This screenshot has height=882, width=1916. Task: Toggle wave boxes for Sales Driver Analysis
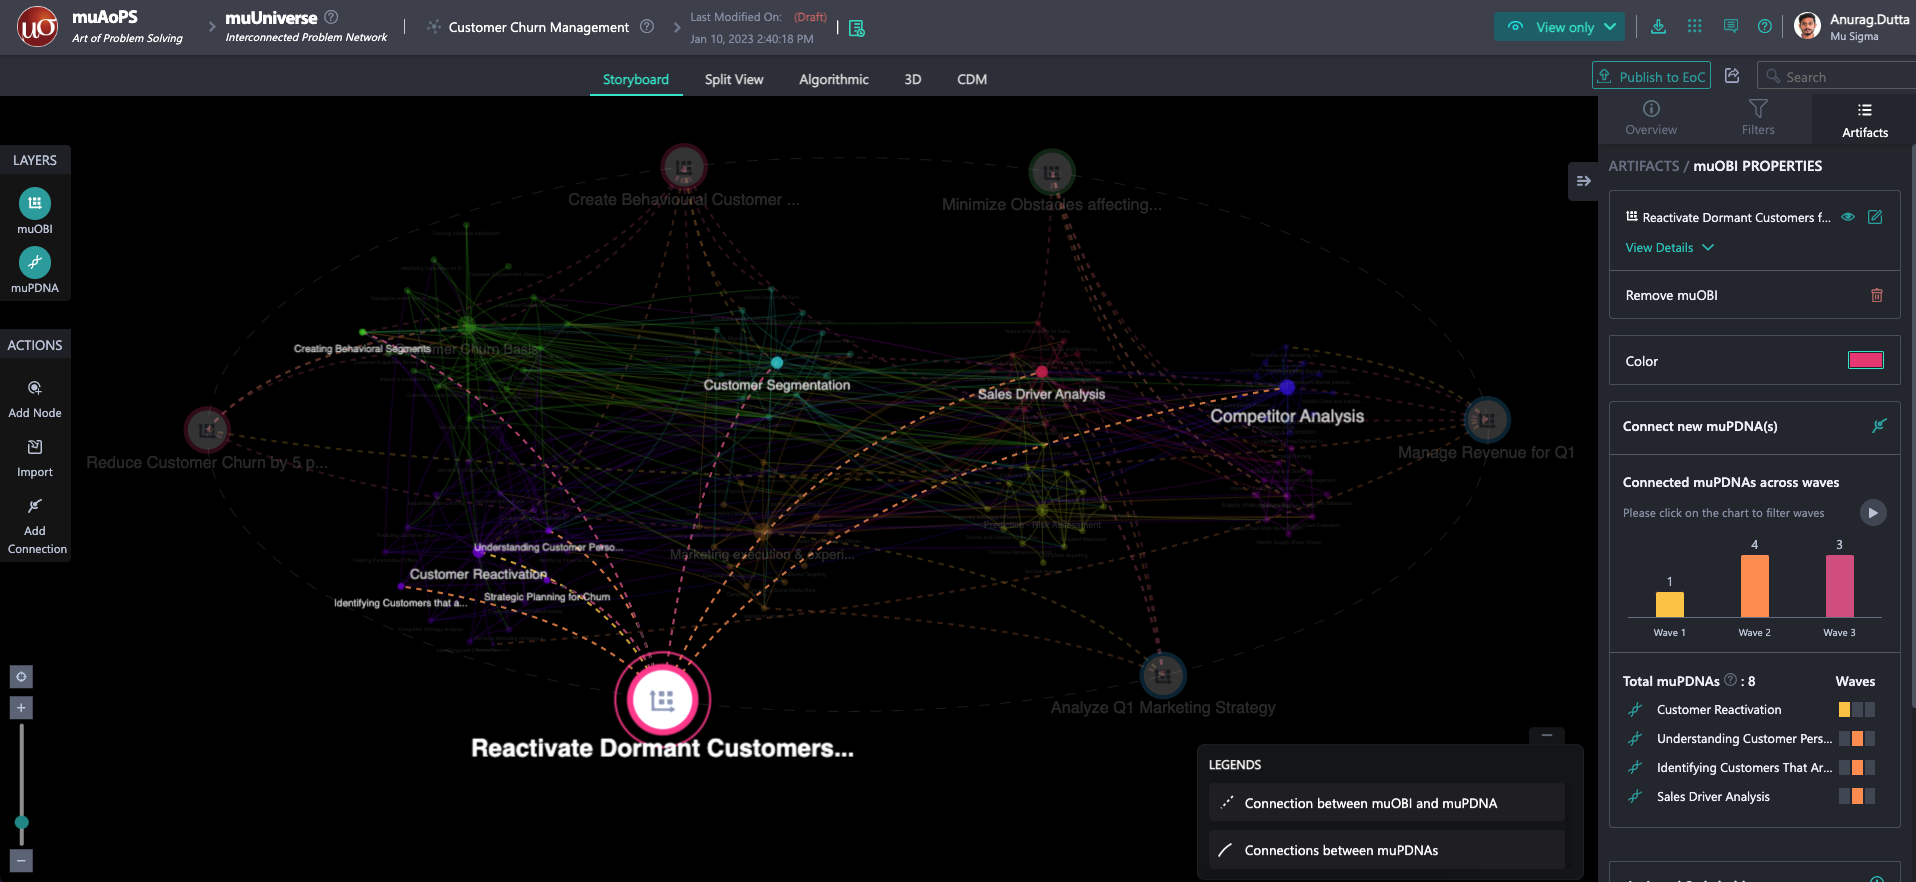[x=1857, y=797]
